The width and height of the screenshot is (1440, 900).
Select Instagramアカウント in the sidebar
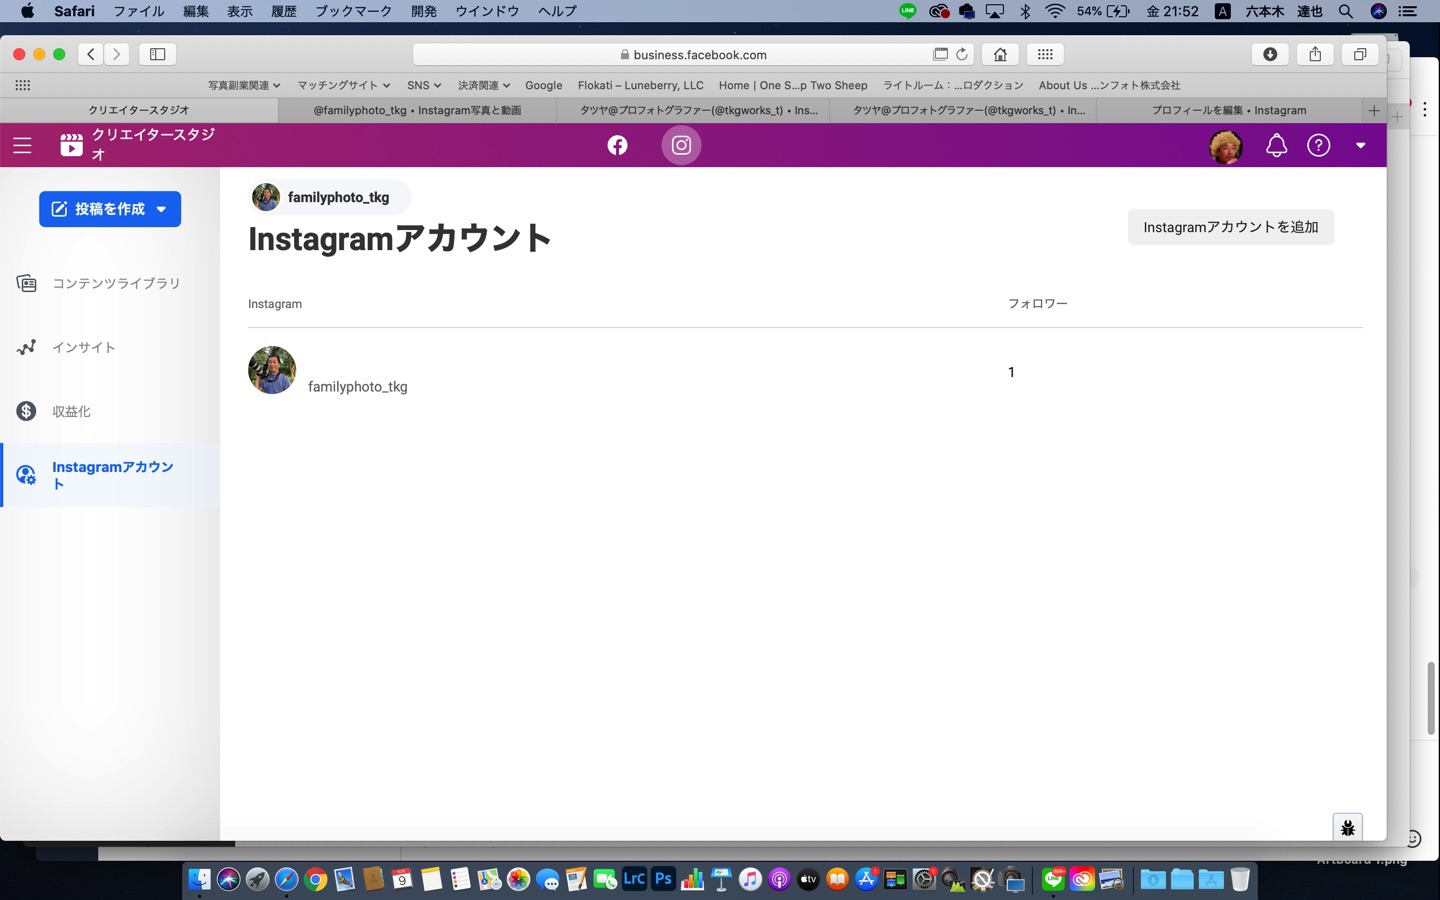pos(110,475)
